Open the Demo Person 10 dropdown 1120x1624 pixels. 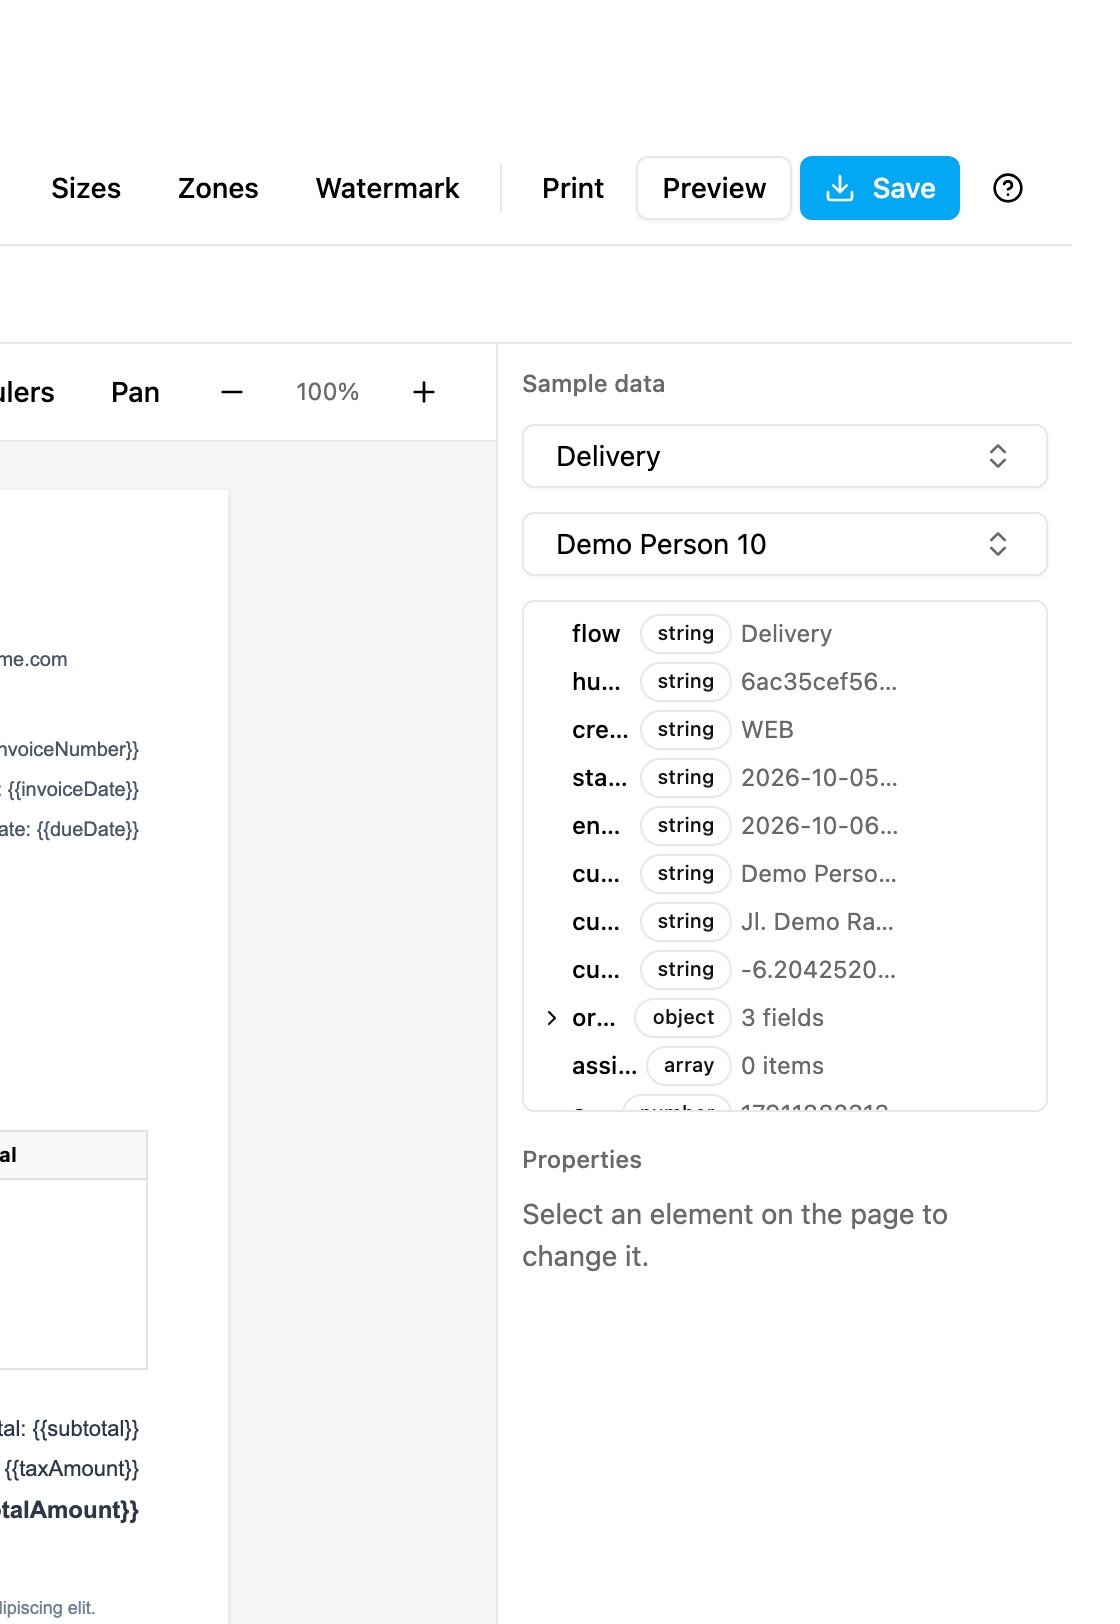[785, 544]
